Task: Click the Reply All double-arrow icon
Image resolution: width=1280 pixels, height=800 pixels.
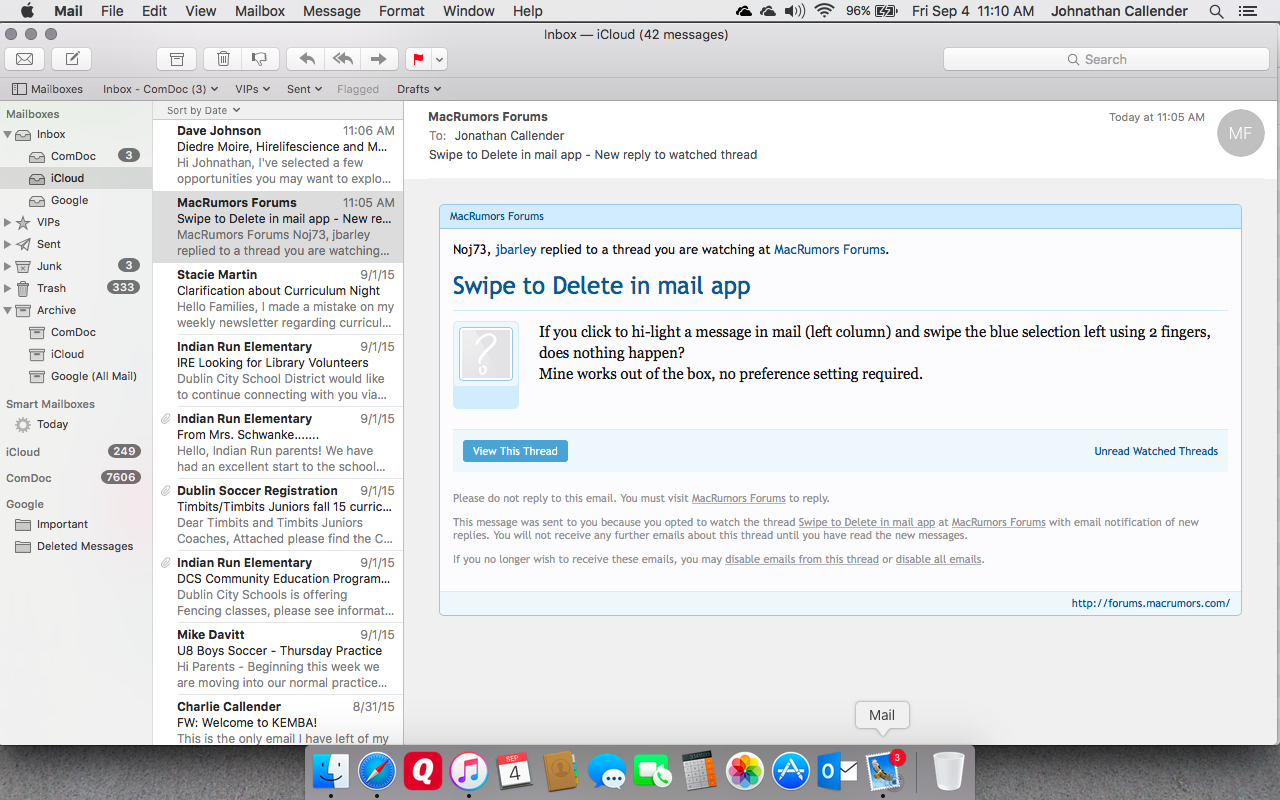Action: [343, 59]
